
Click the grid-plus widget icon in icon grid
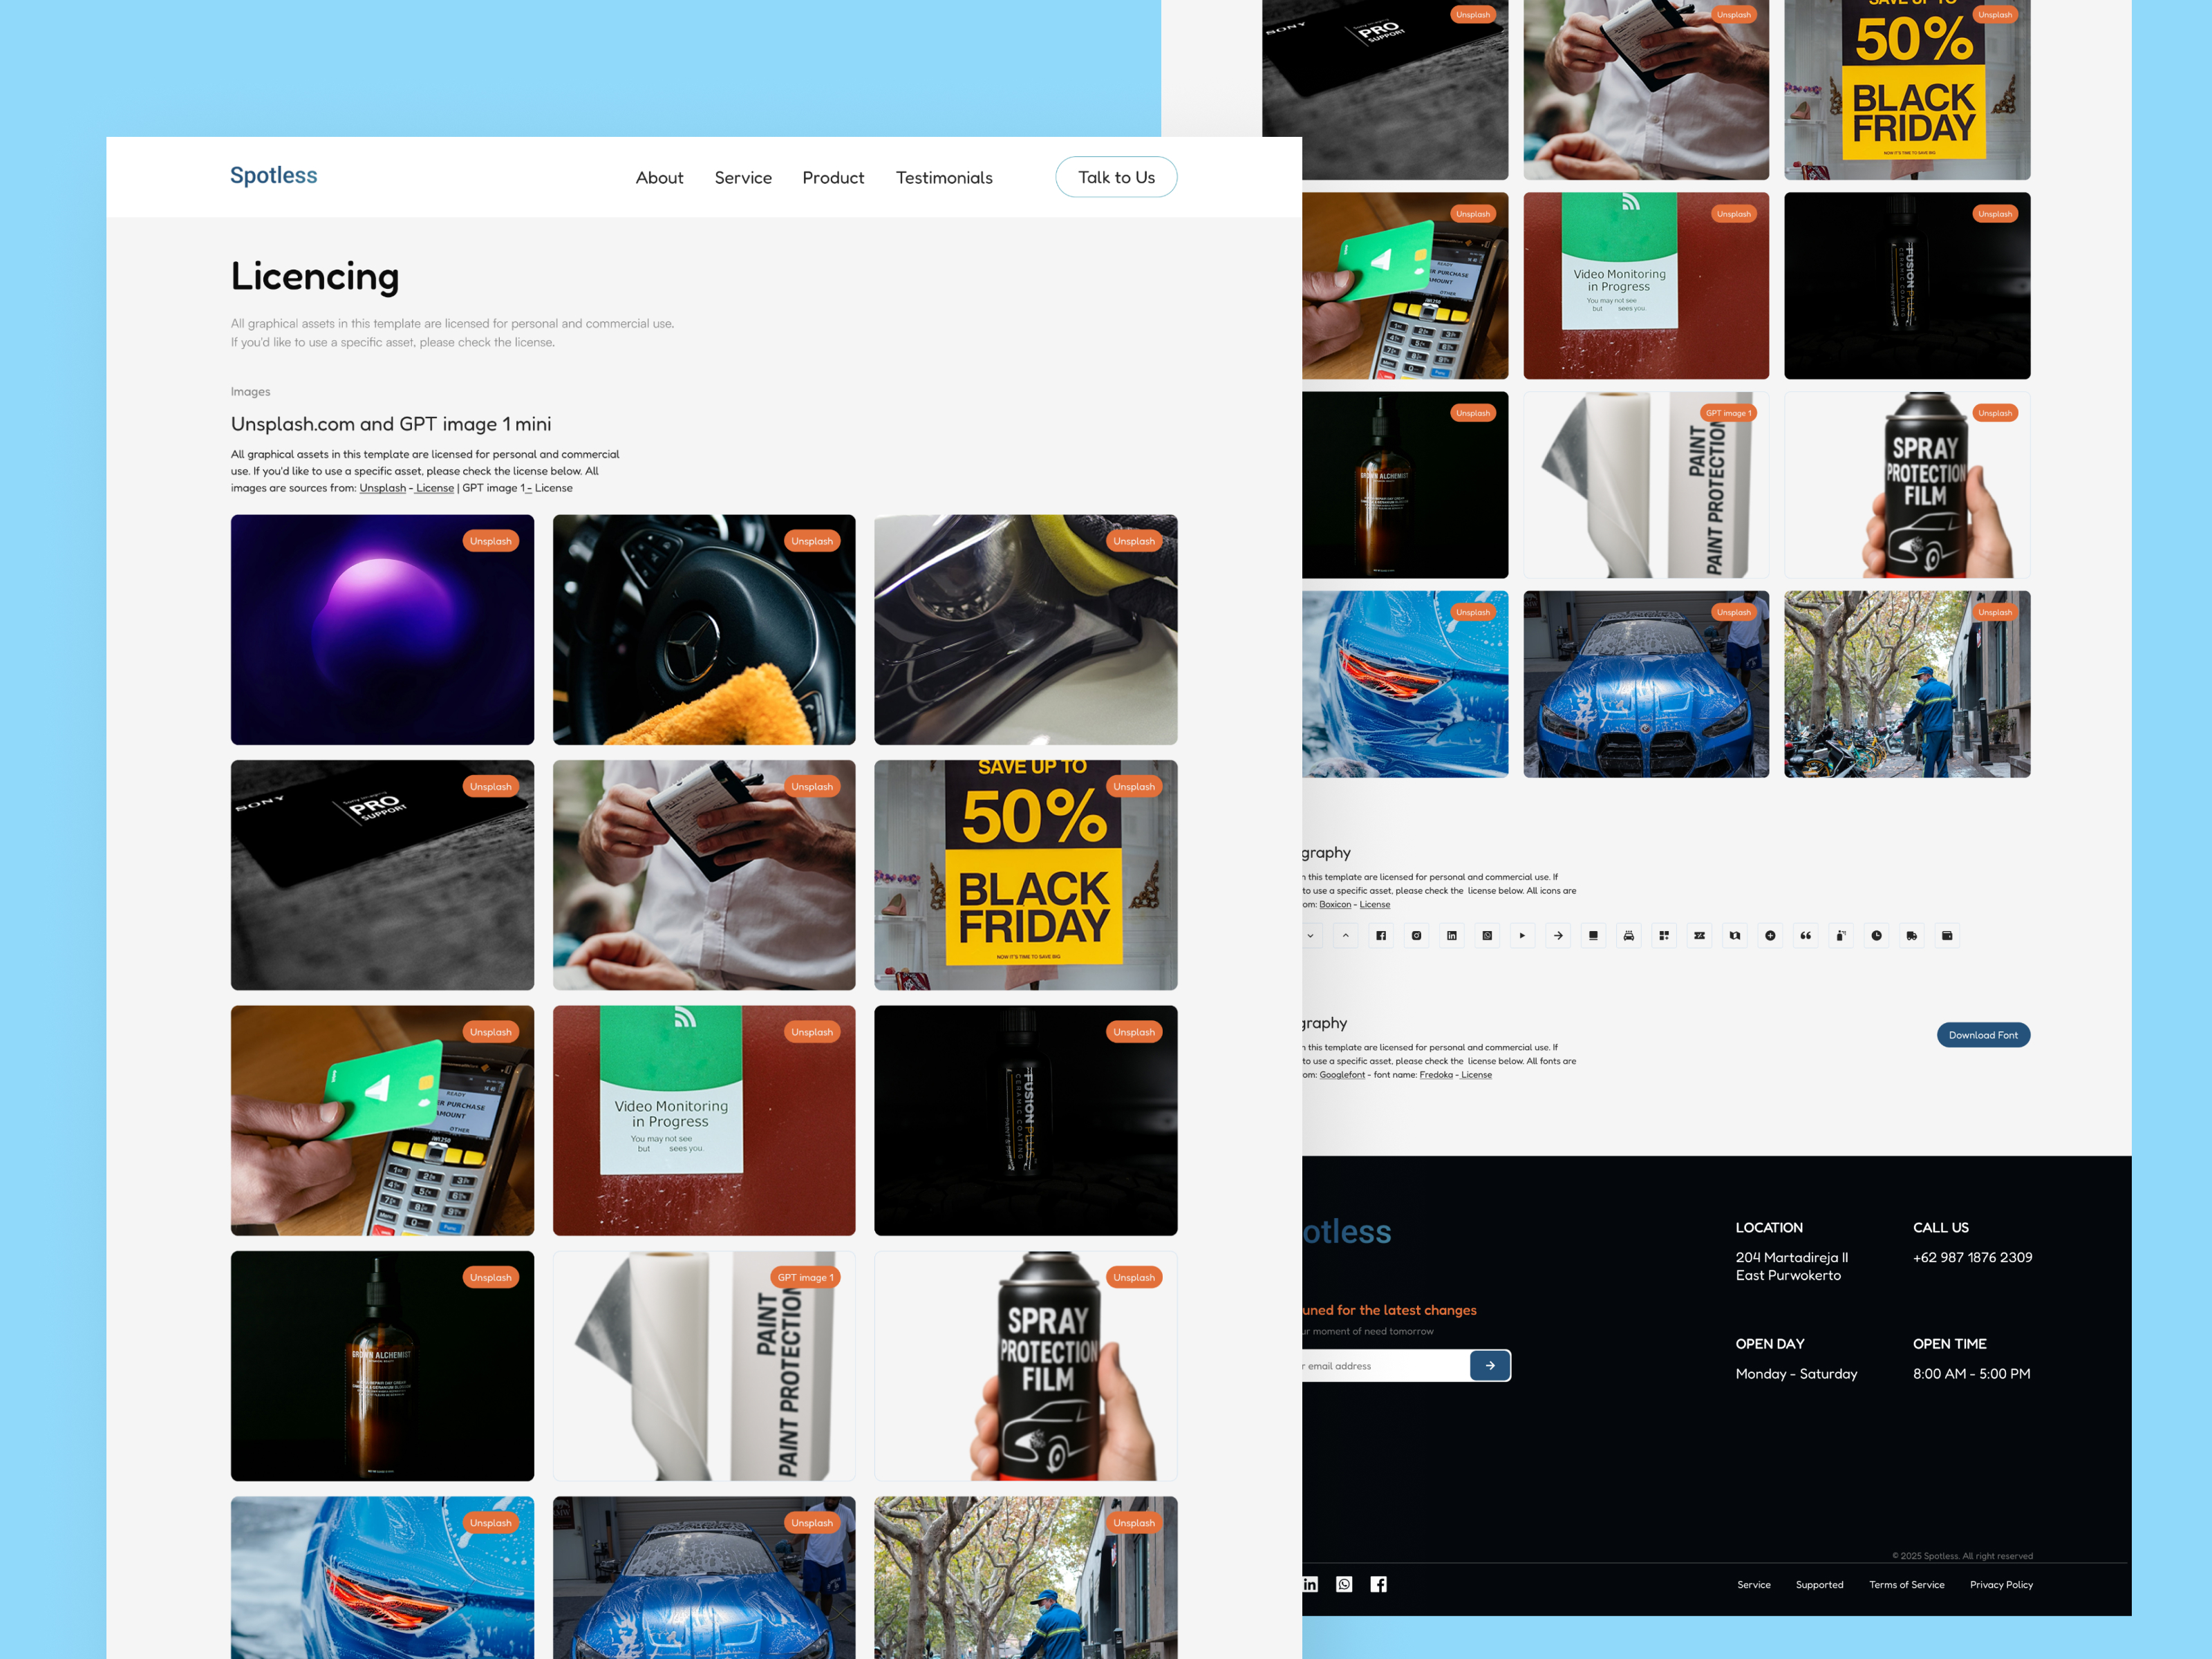click(x=1664, y=936)
